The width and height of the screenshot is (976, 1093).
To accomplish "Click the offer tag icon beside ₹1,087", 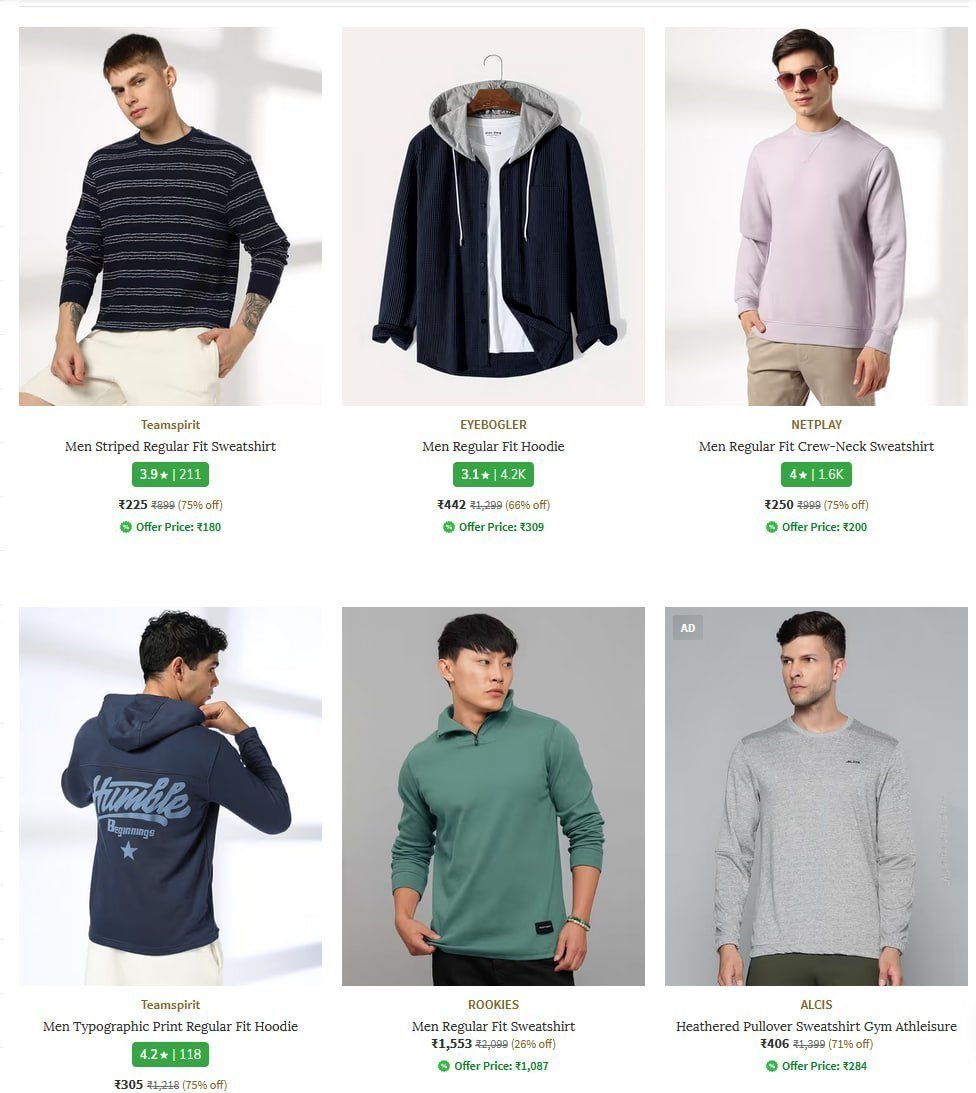I will (444, 1066).
